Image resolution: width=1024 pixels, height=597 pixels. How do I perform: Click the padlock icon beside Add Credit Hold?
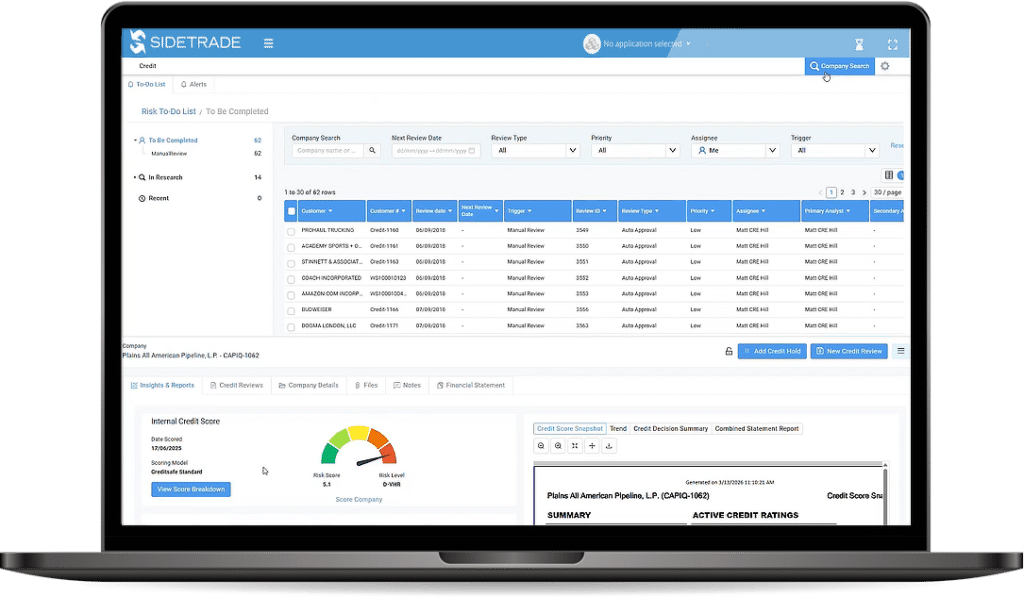728,351
